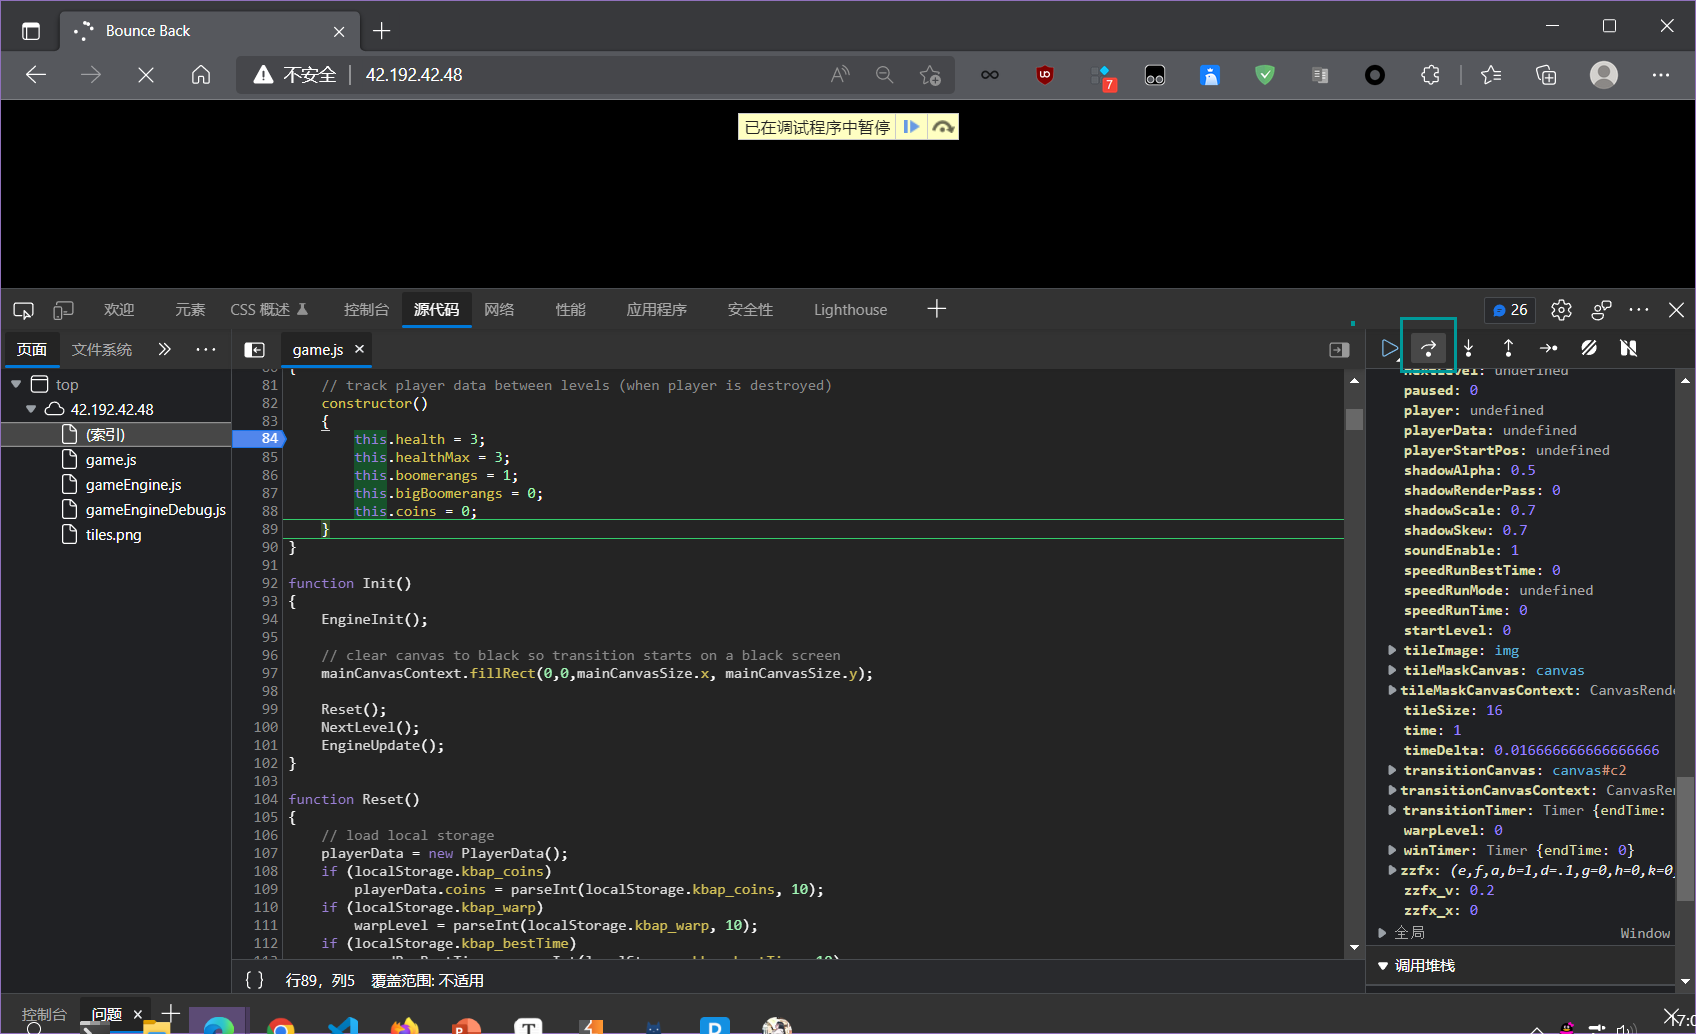Open gameEngine.js in the file tree
Viewport: 1696px width, 1034px height.
[x=133, y=484]
